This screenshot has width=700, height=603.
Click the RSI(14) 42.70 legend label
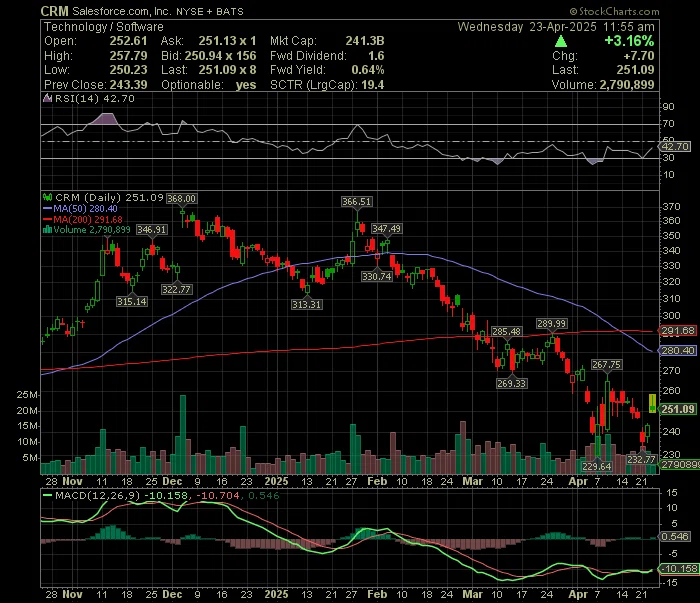point(95,98)
